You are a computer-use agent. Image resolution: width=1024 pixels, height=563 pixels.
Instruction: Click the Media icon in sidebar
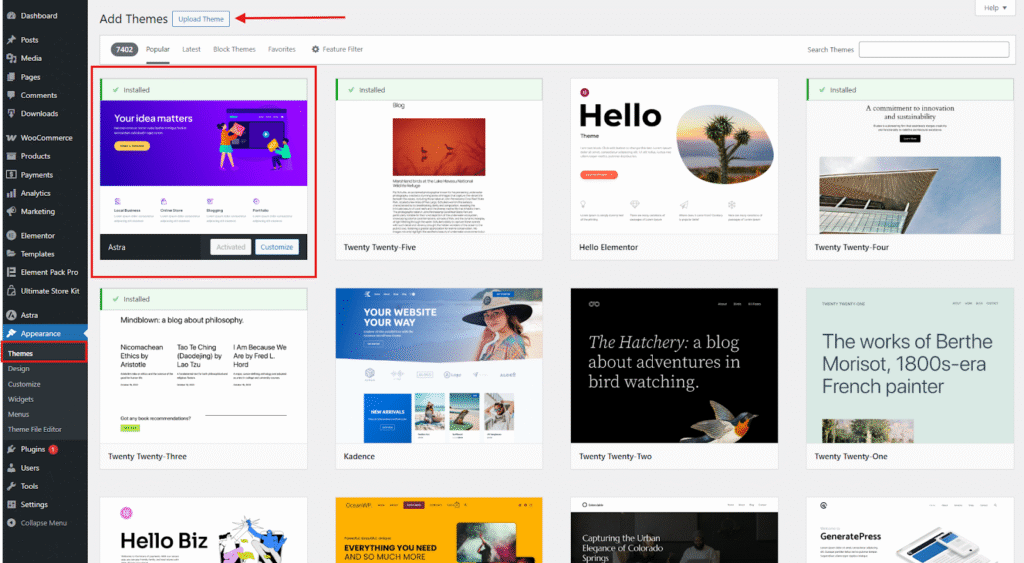[x=11, y=58]
